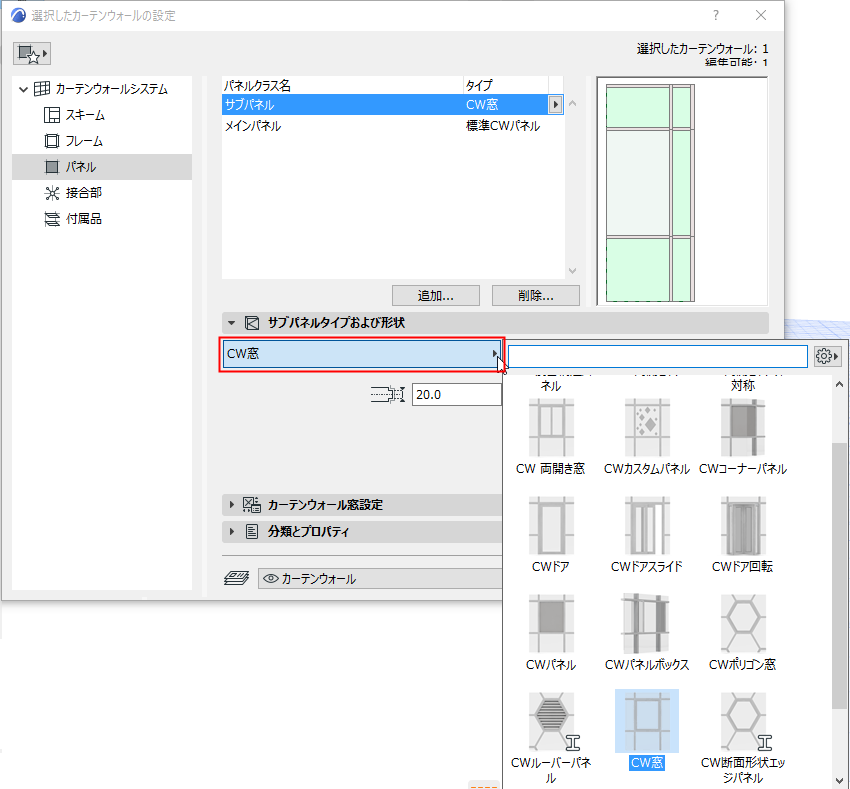Close the カーテンウォール settings dialog
This screenshot has height=789, width=850.
(761, 15)
